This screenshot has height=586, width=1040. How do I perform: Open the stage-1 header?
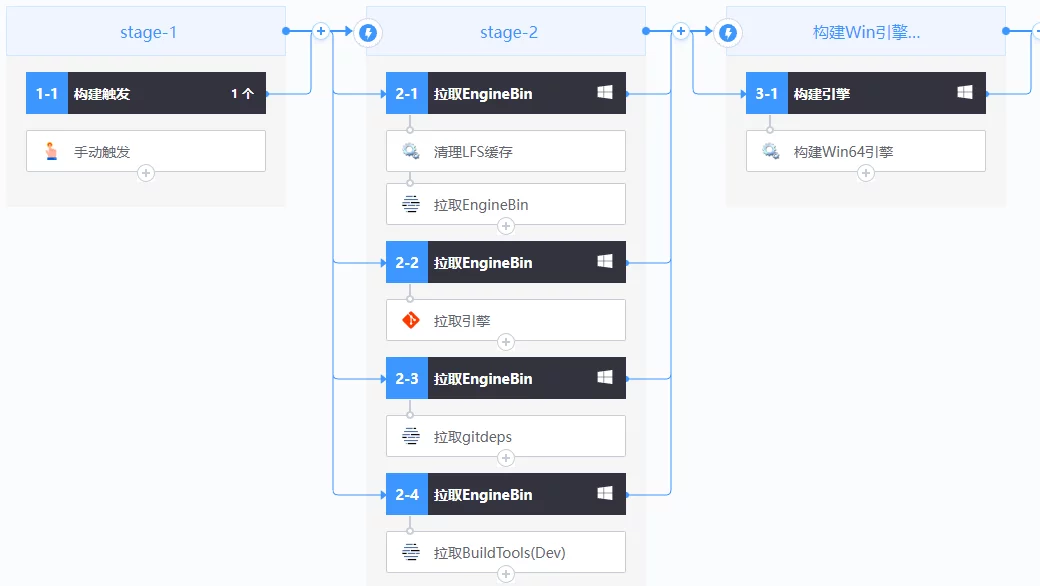click(147, 32)
